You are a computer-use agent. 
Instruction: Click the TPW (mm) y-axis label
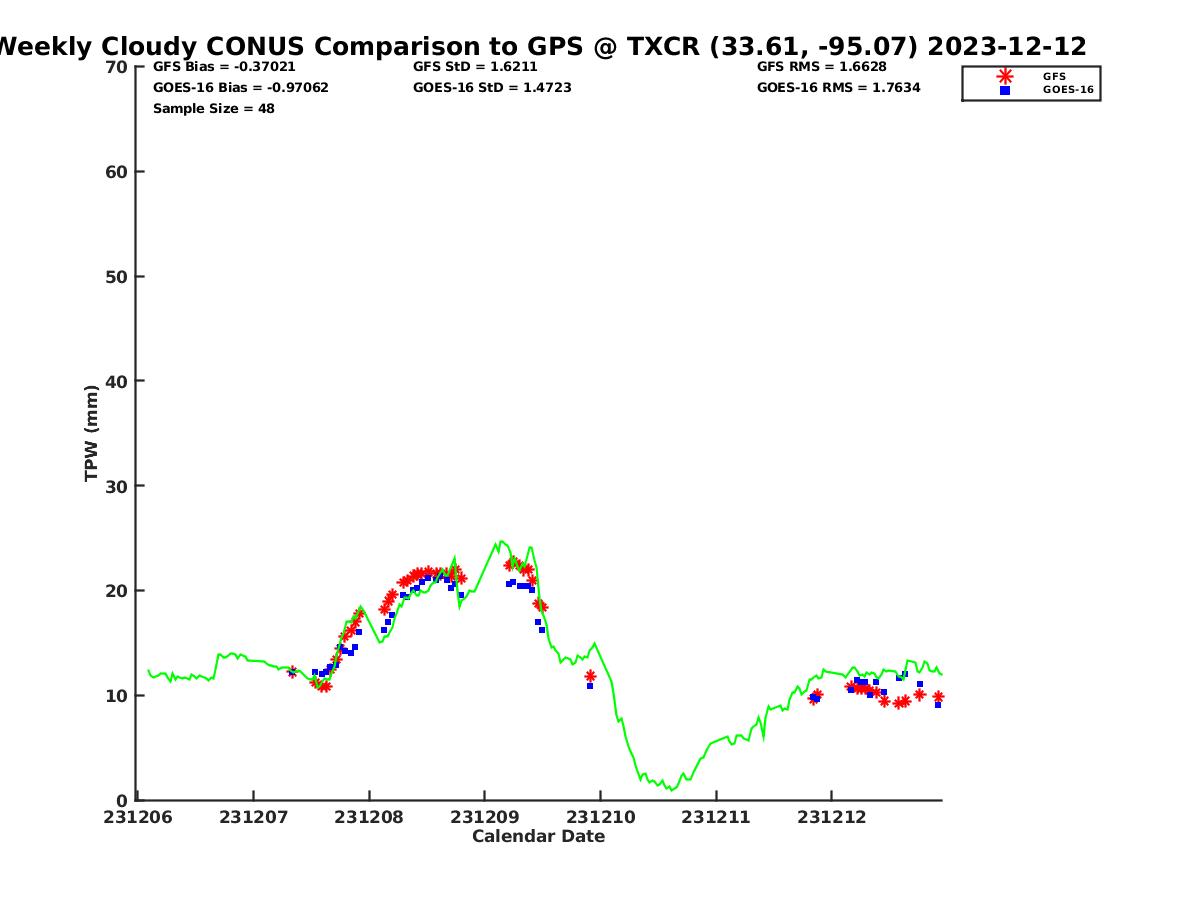[x=91, y=433]
